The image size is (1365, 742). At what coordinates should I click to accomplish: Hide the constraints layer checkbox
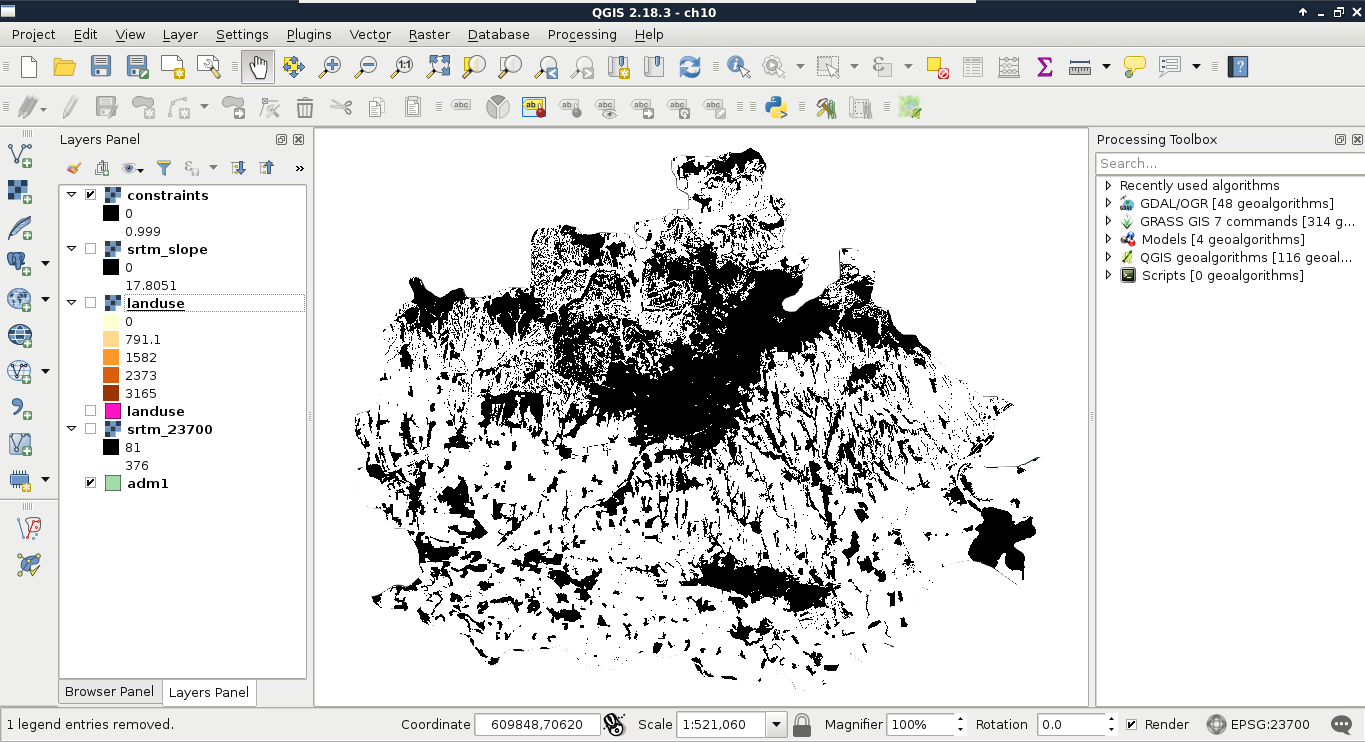click(x=91, y=195)
